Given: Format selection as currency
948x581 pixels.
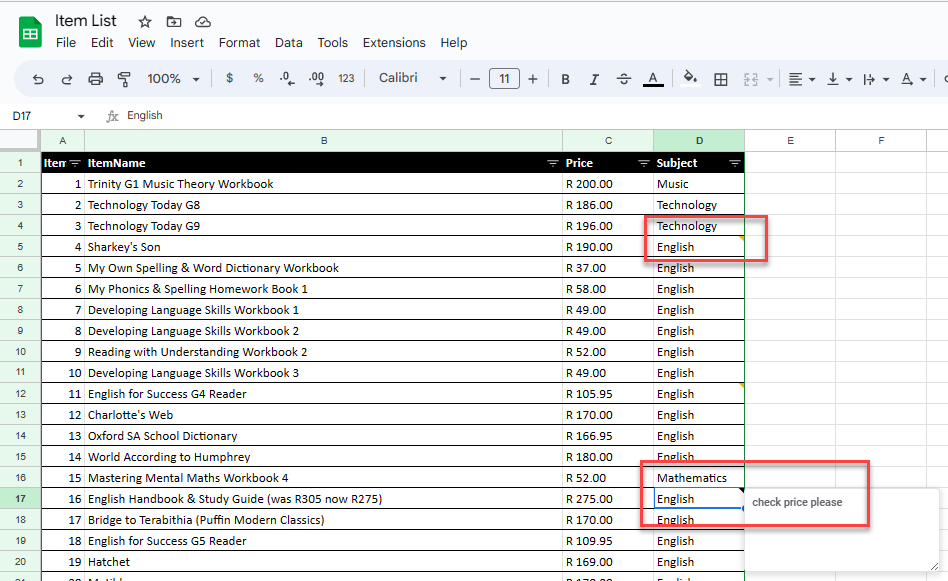Looking at the screenshot, I should point(229,78).
